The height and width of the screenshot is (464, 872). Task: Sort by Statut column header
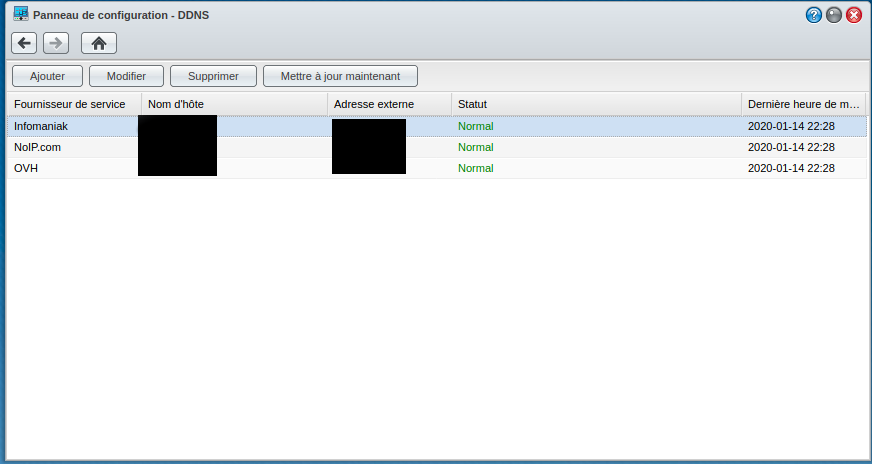(597, 104)
